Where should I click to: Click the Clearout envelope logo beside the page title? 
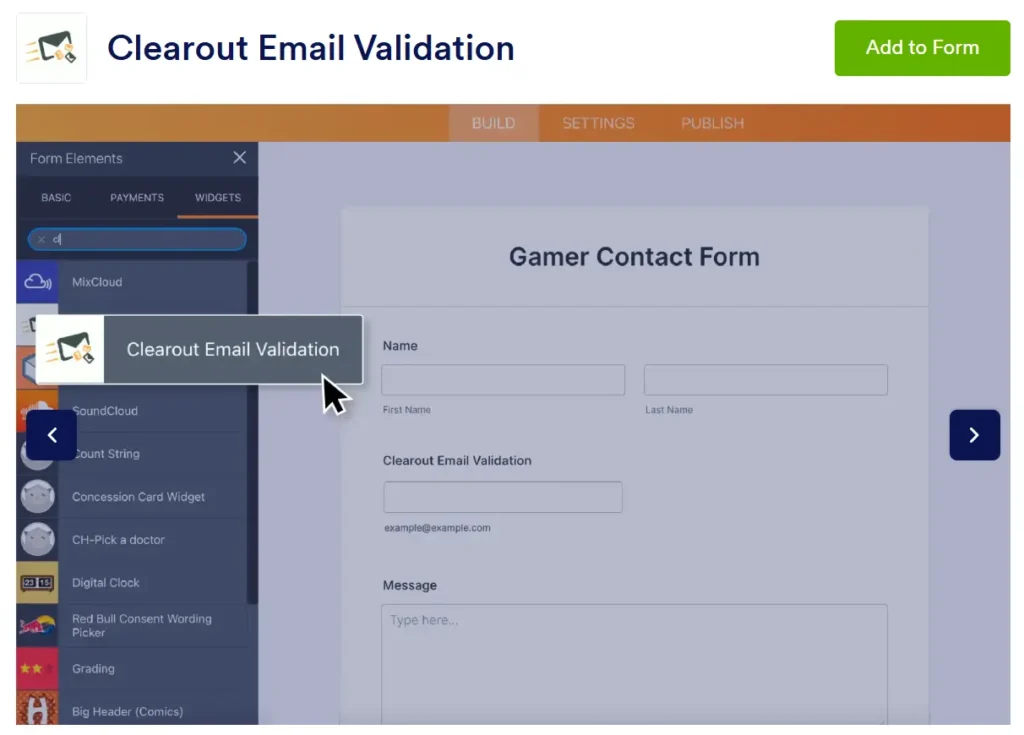[x=52, y=48]
